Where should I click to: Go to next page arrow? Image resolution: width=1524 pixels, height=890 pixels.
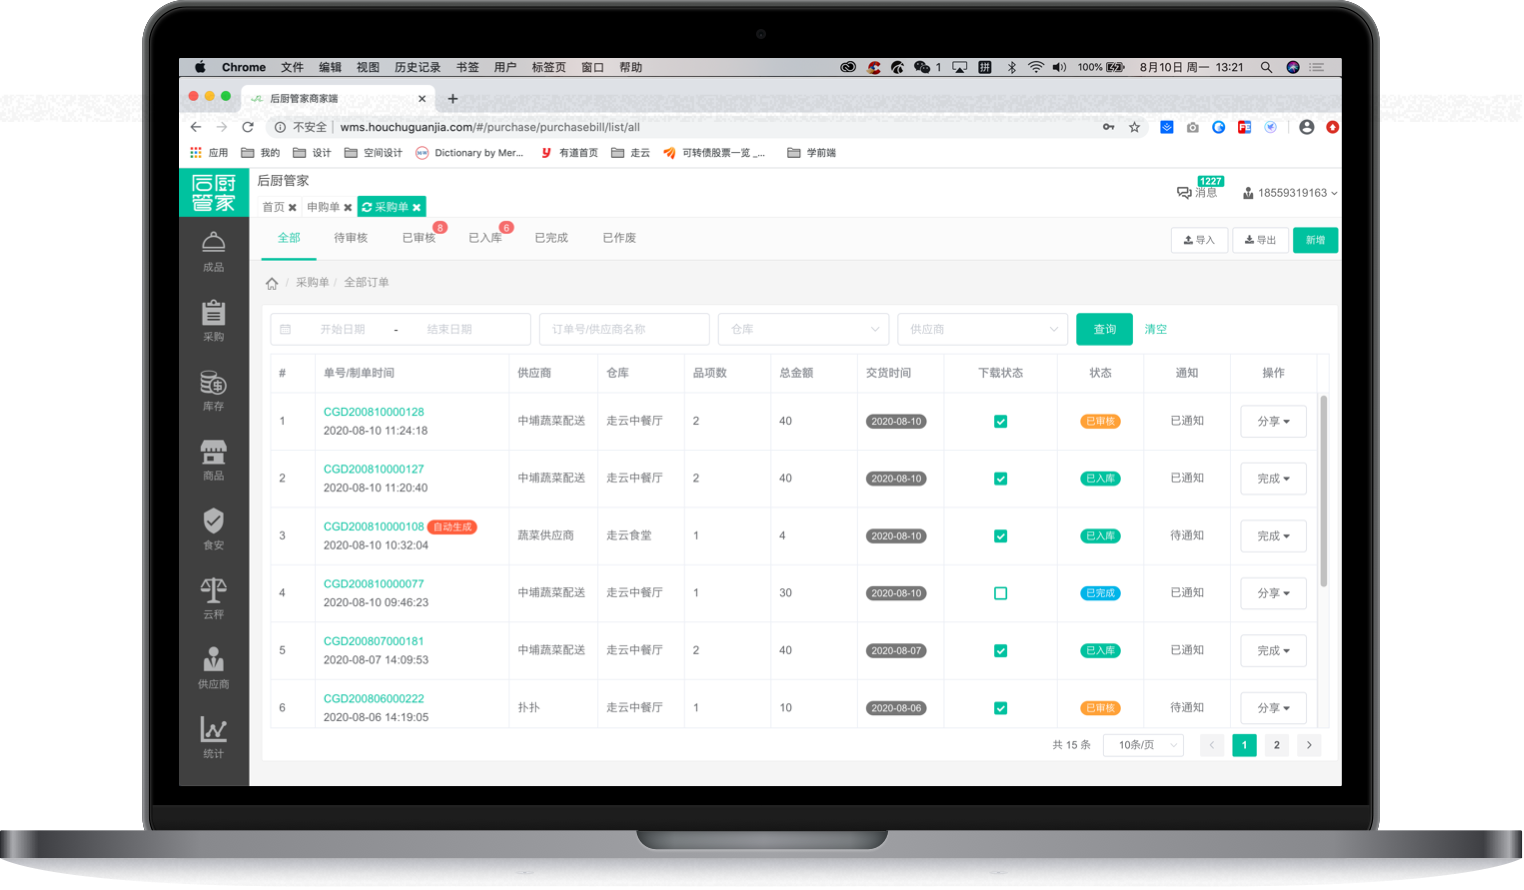click(x=1309, y=745)
